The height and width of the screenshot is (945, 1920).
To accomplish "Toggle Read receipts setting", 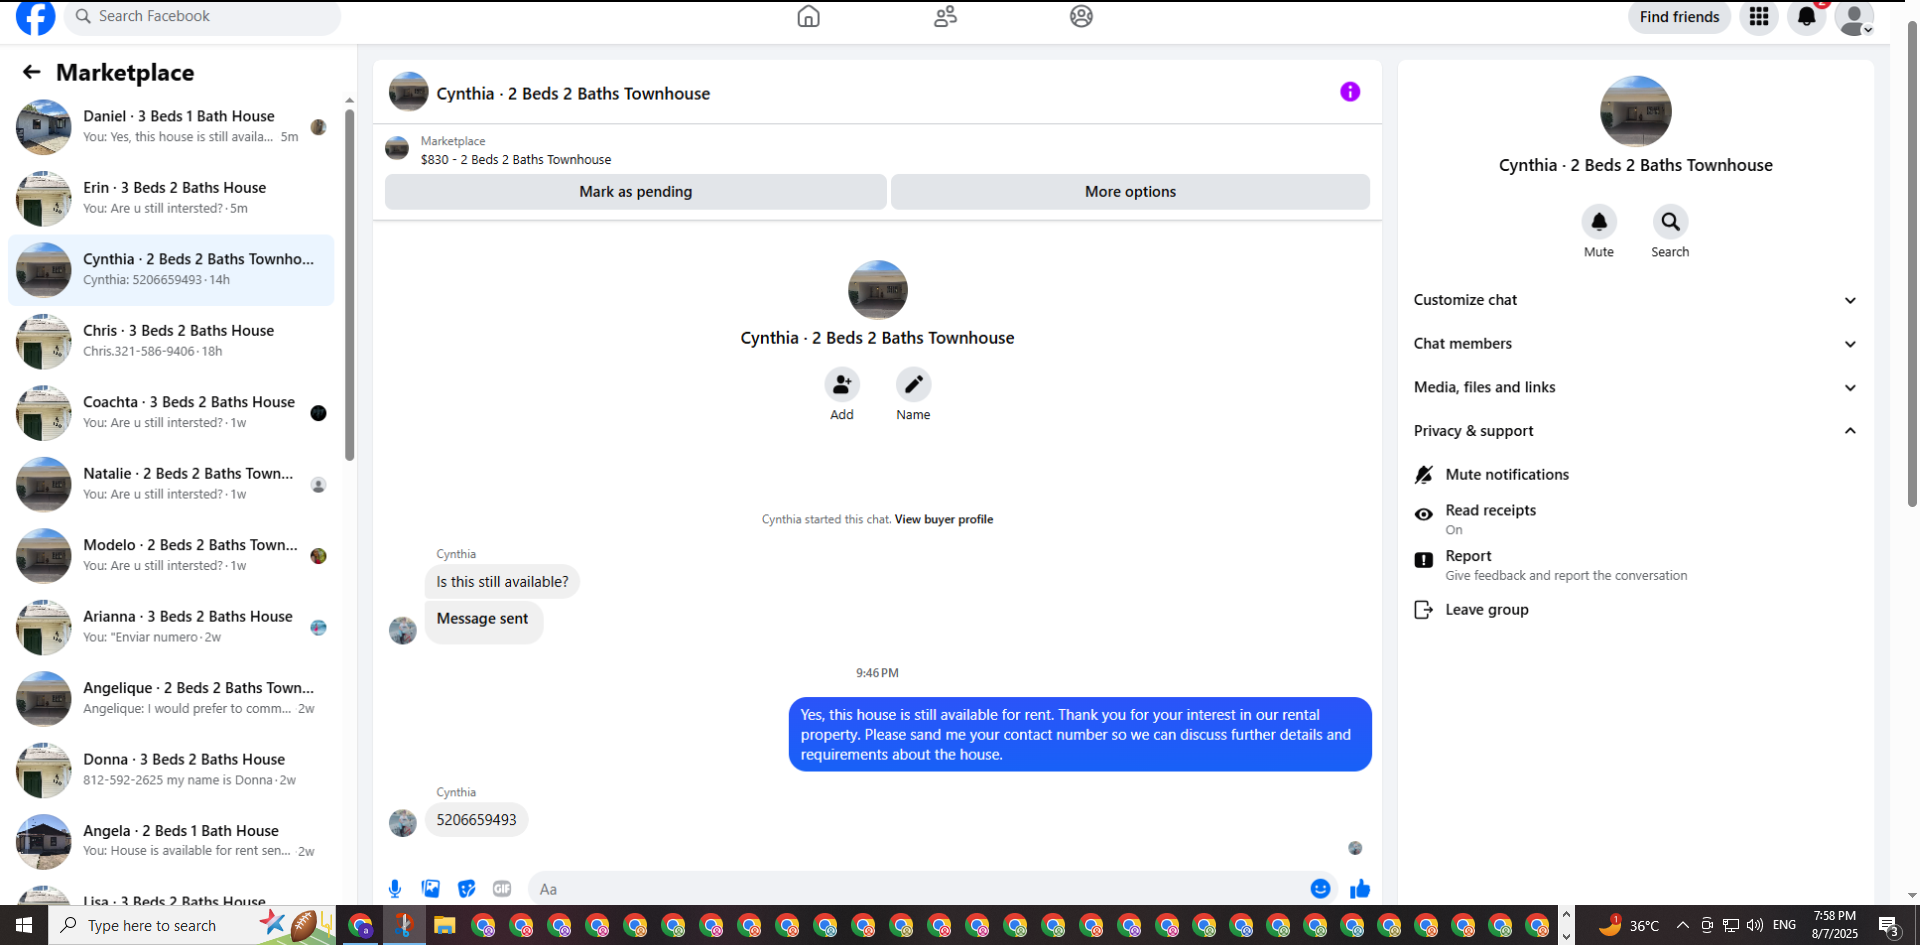I will click(1636, 518).
